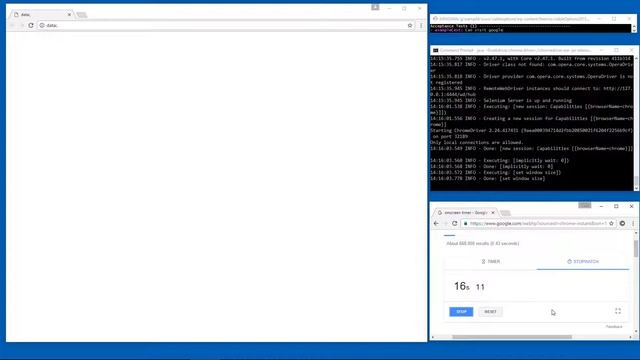Image resolution: width=640 pixels, height=360 pixels.
Task: Open the Chrome menu in the large window
Action: click(x=421, y=25)
